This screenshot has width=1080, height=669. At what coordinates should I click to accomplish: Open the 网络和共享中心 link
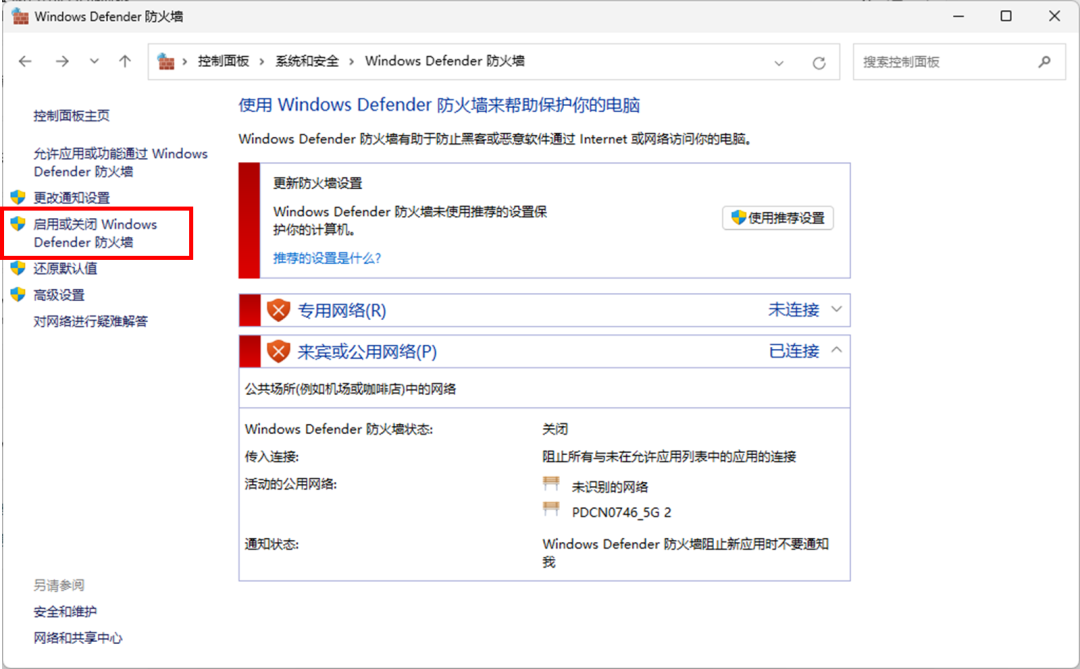pyautogui.click(x=78, y=638)
